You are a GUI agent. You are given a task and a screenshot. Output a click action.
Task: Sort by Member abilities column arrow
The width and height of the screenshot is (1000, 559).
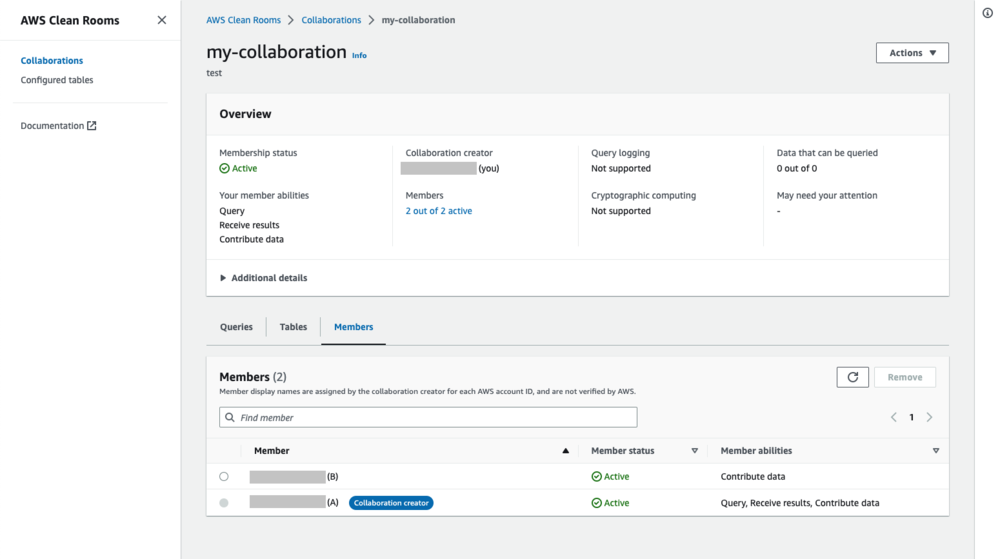click(936, 451)
